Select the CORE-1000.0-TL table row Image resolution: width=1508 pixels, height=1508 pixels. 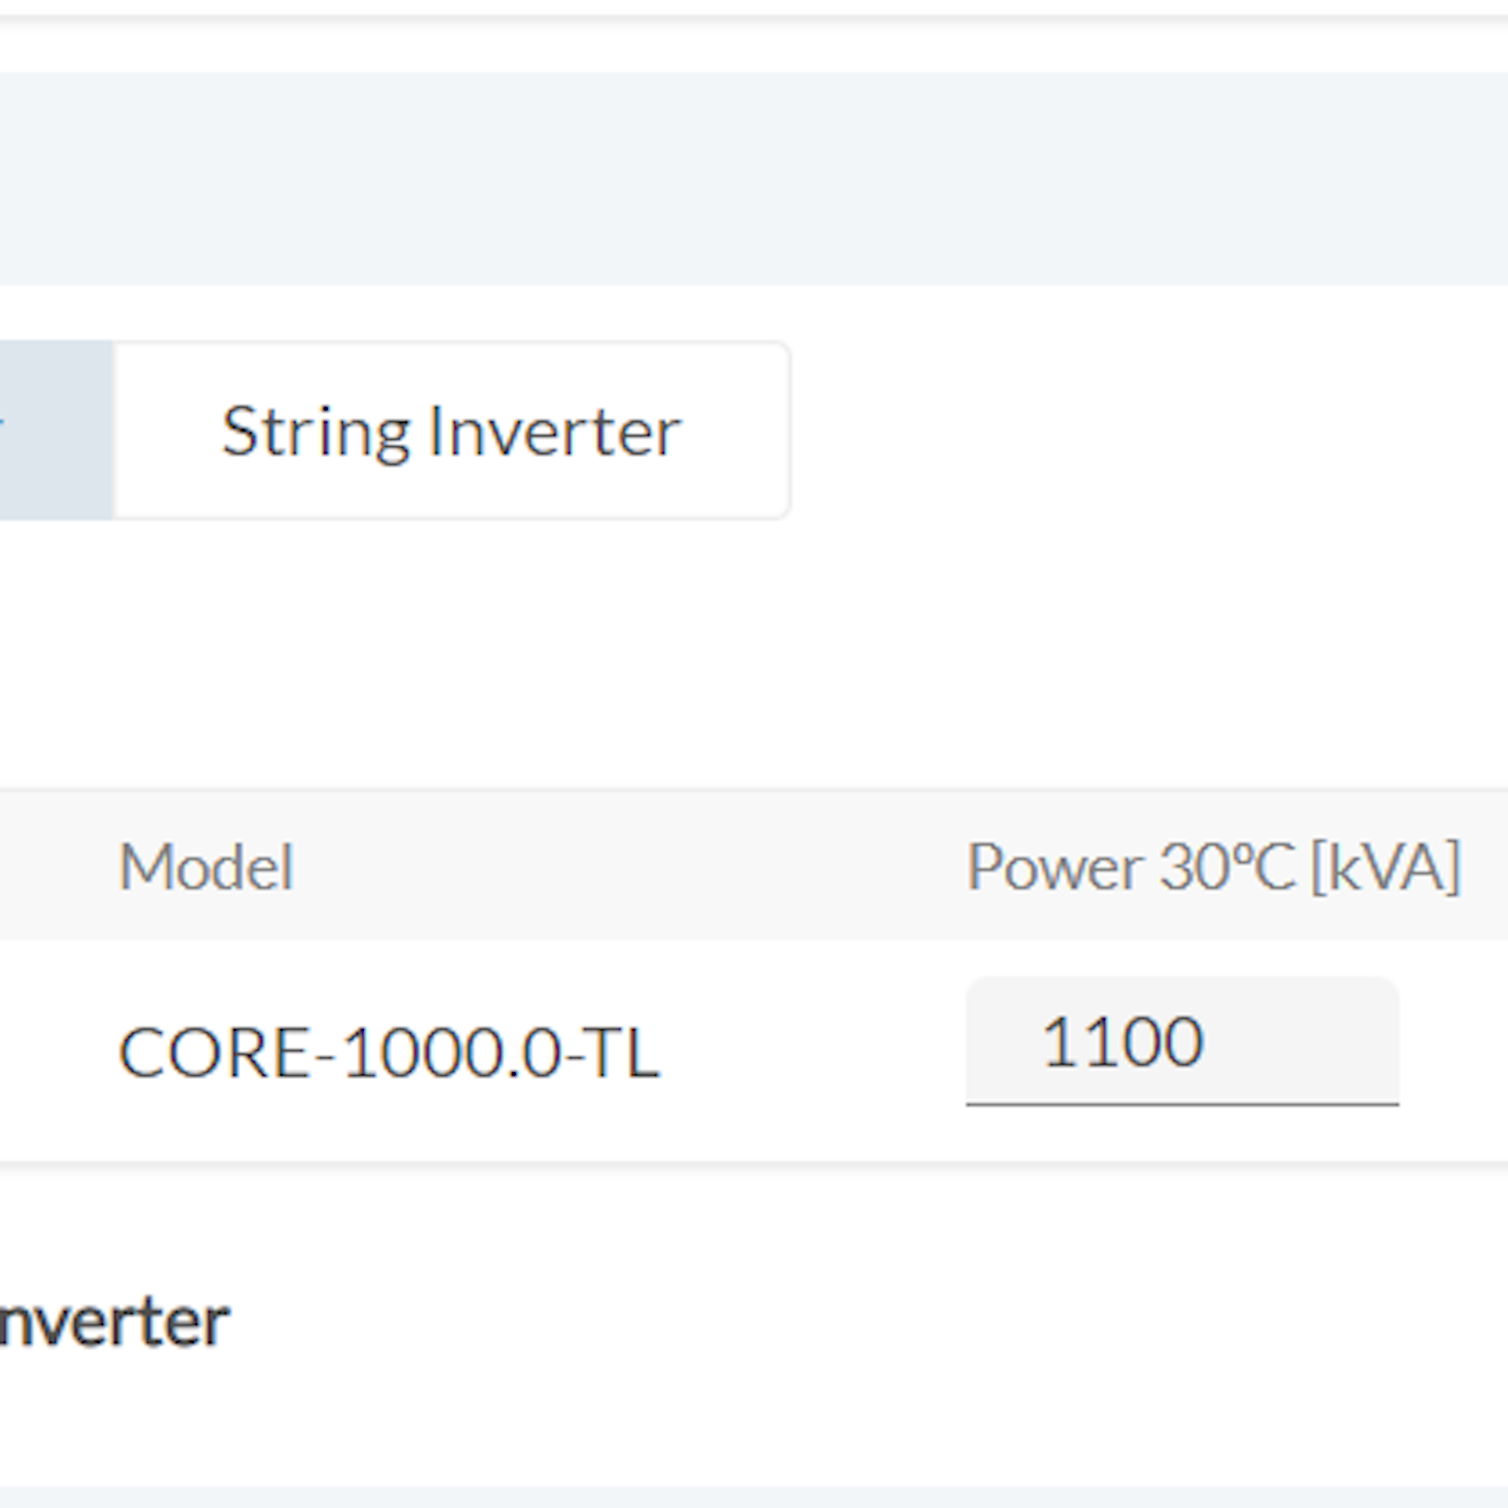tap(700, 1043)
